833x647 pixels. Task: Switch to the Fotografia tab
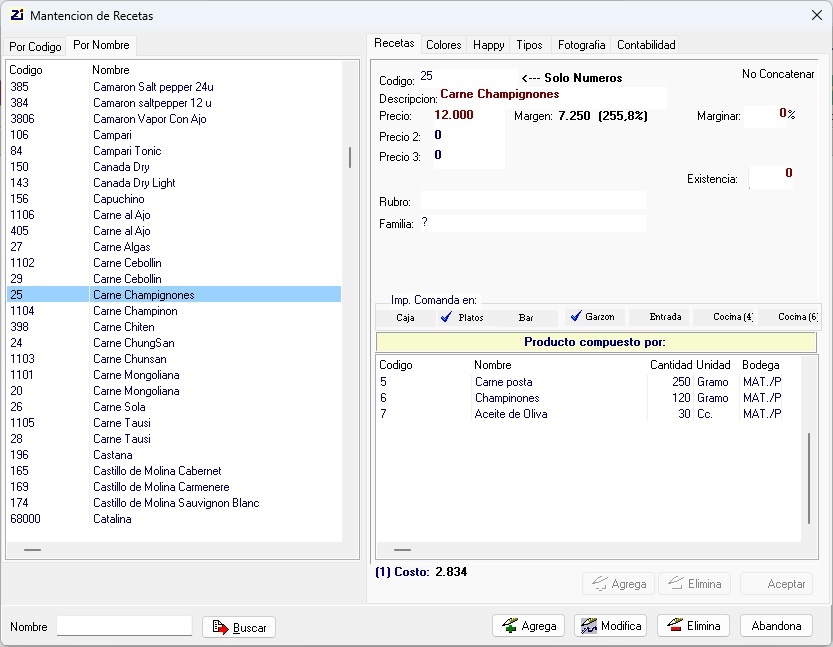point(581,45)
